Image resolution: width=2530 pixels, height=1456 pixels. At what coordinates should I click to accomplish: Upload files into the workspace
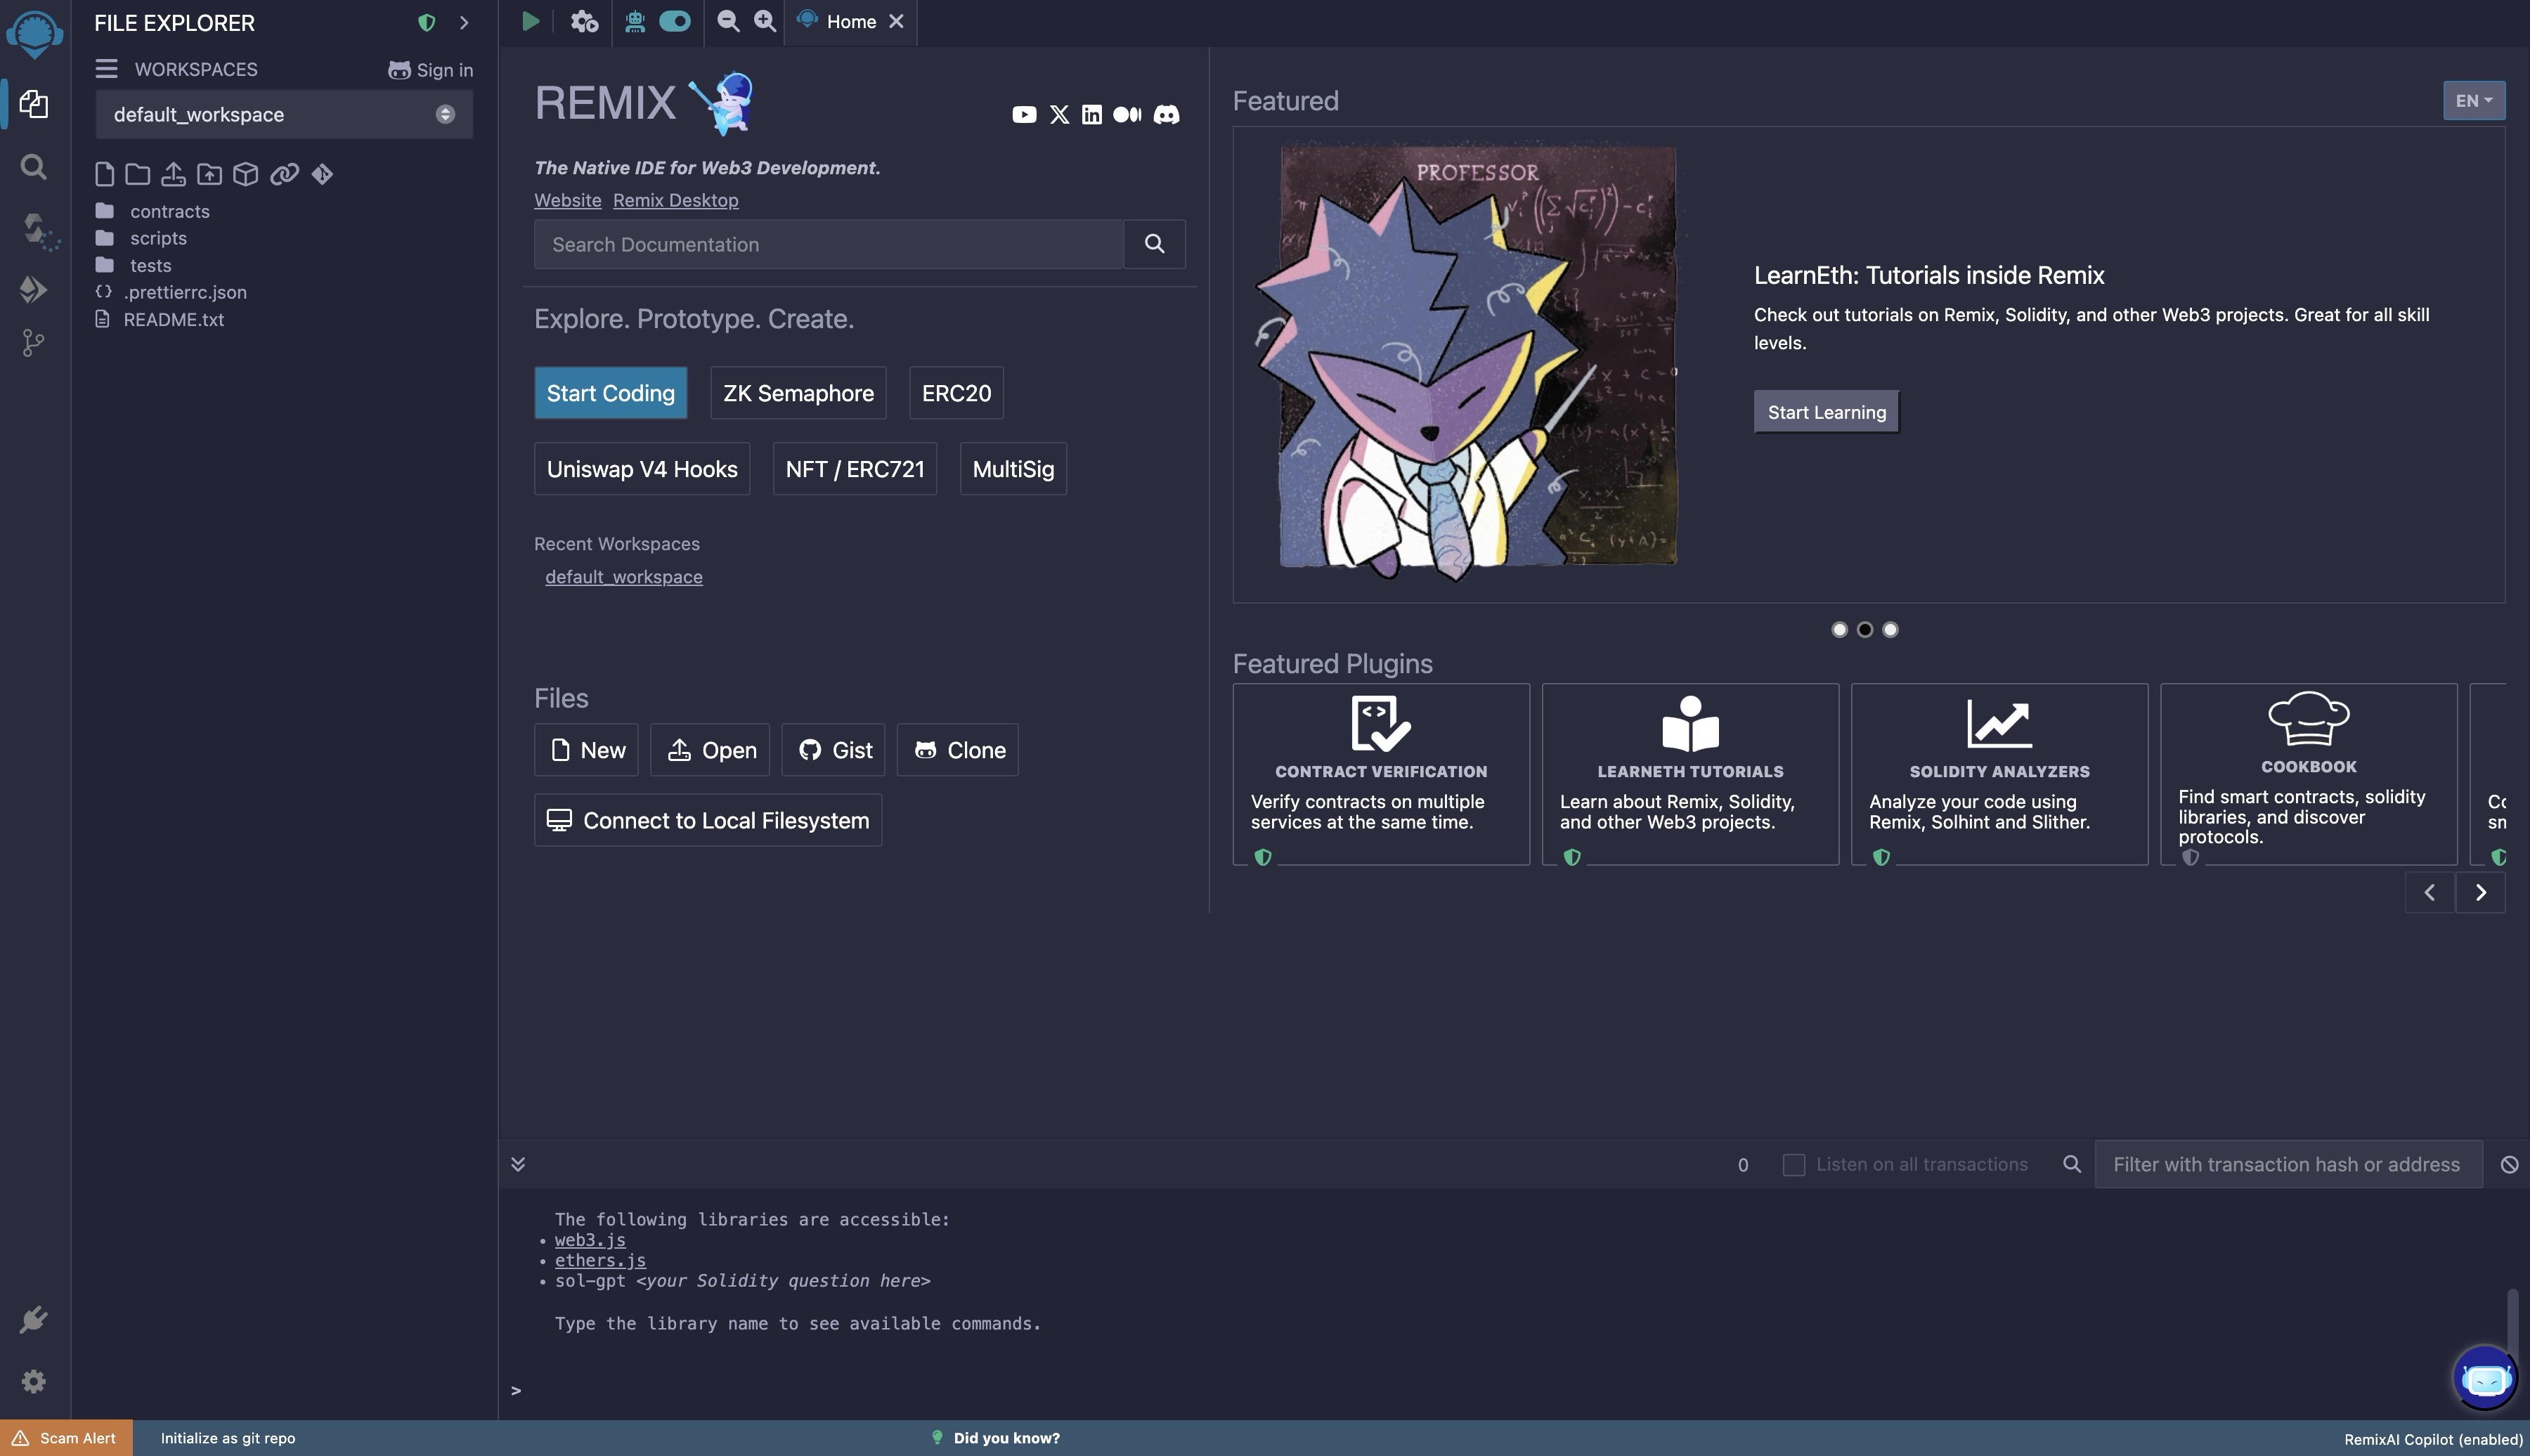(x=173, y=174)
